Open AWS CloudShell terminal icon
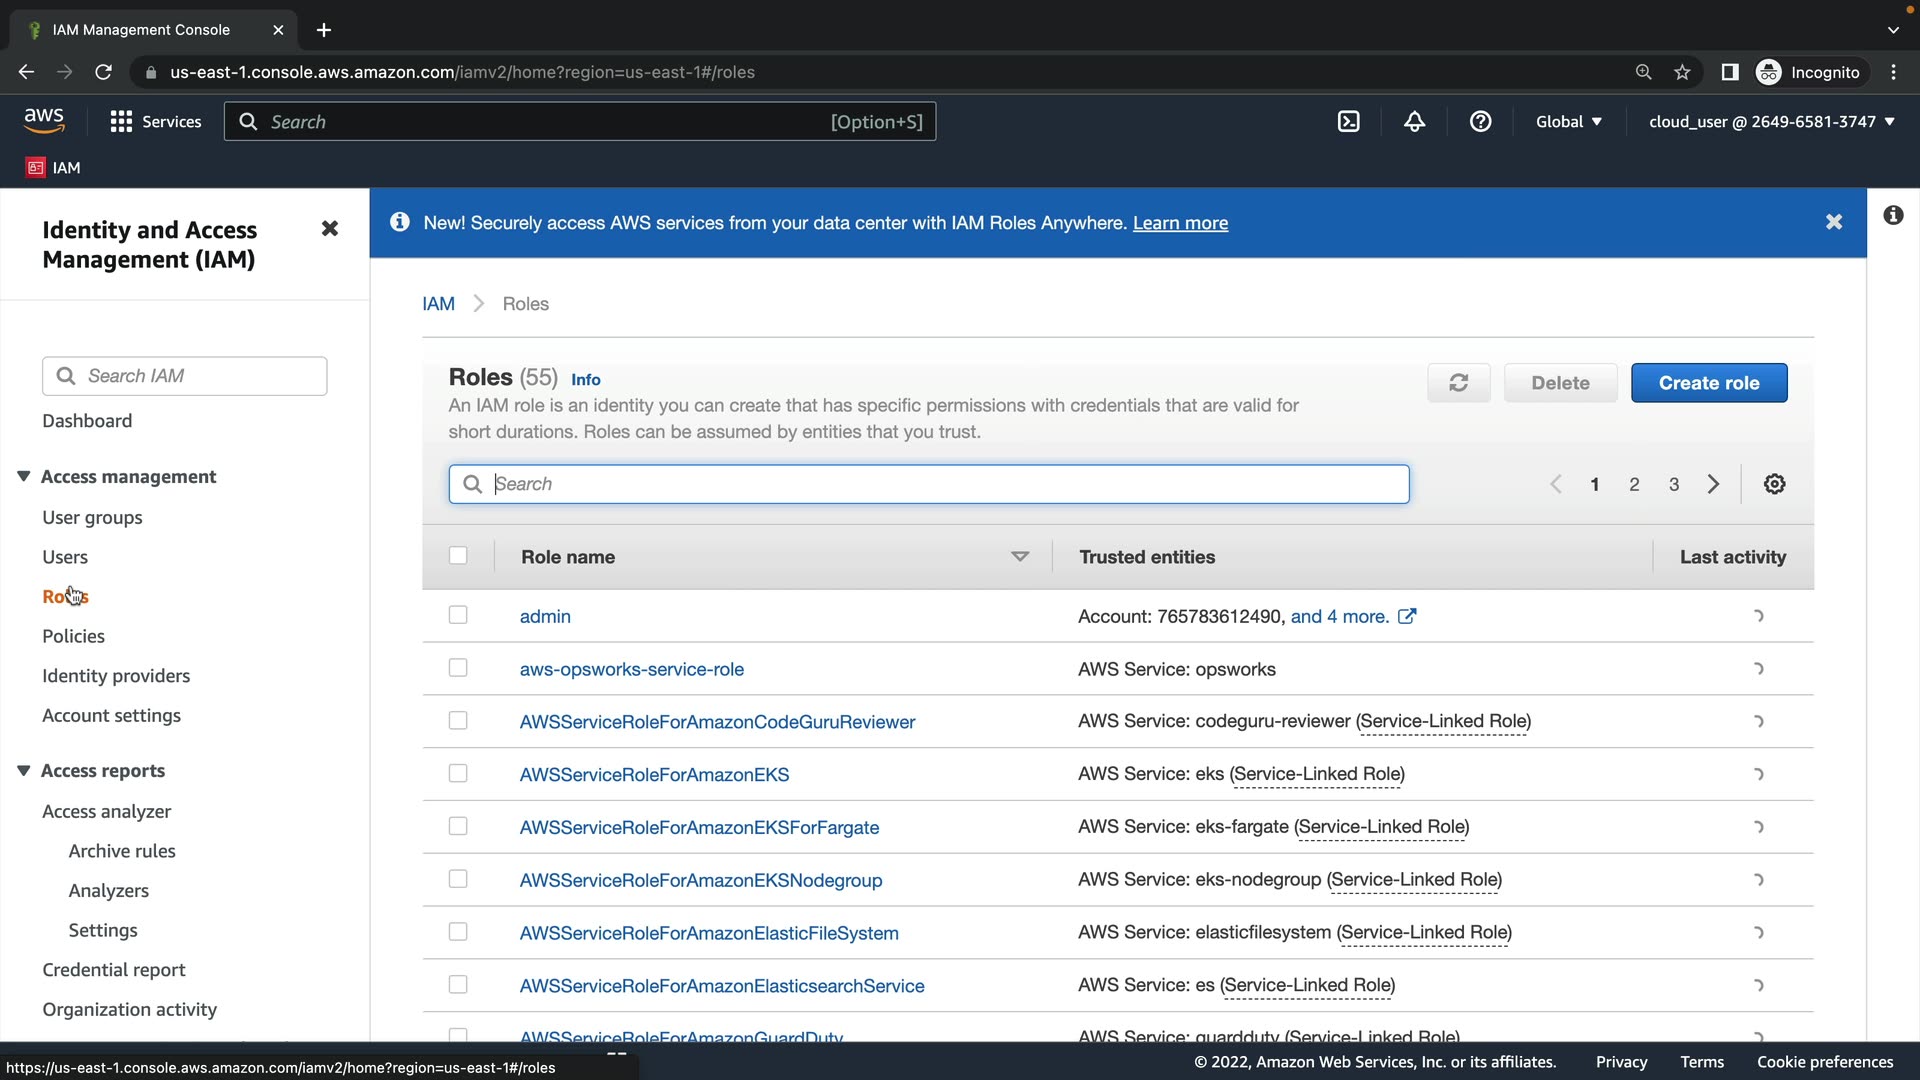The image size is (1920, 1080). (1348, 122)
